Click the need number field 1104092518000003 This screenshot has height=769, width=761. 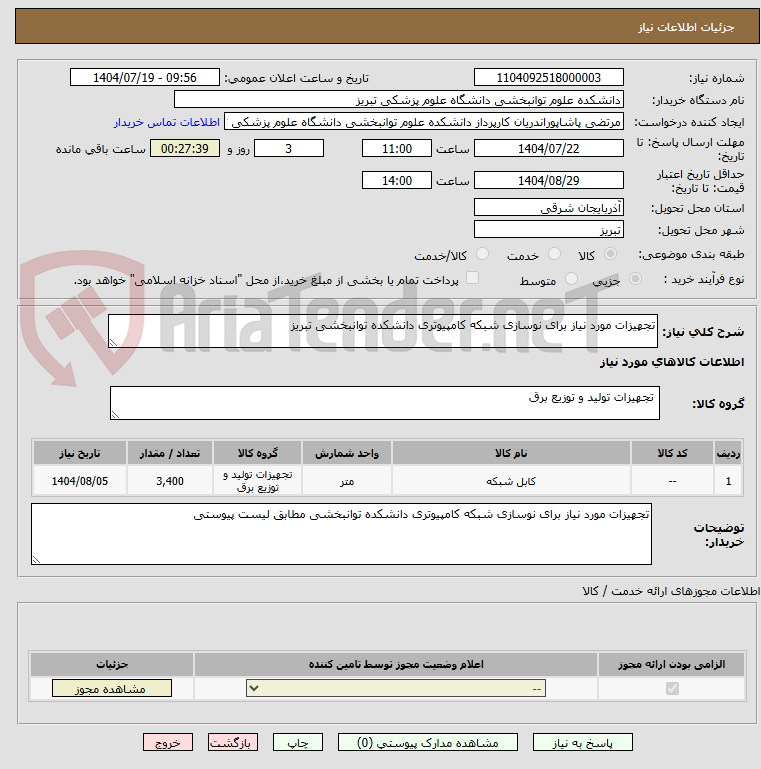549,77
